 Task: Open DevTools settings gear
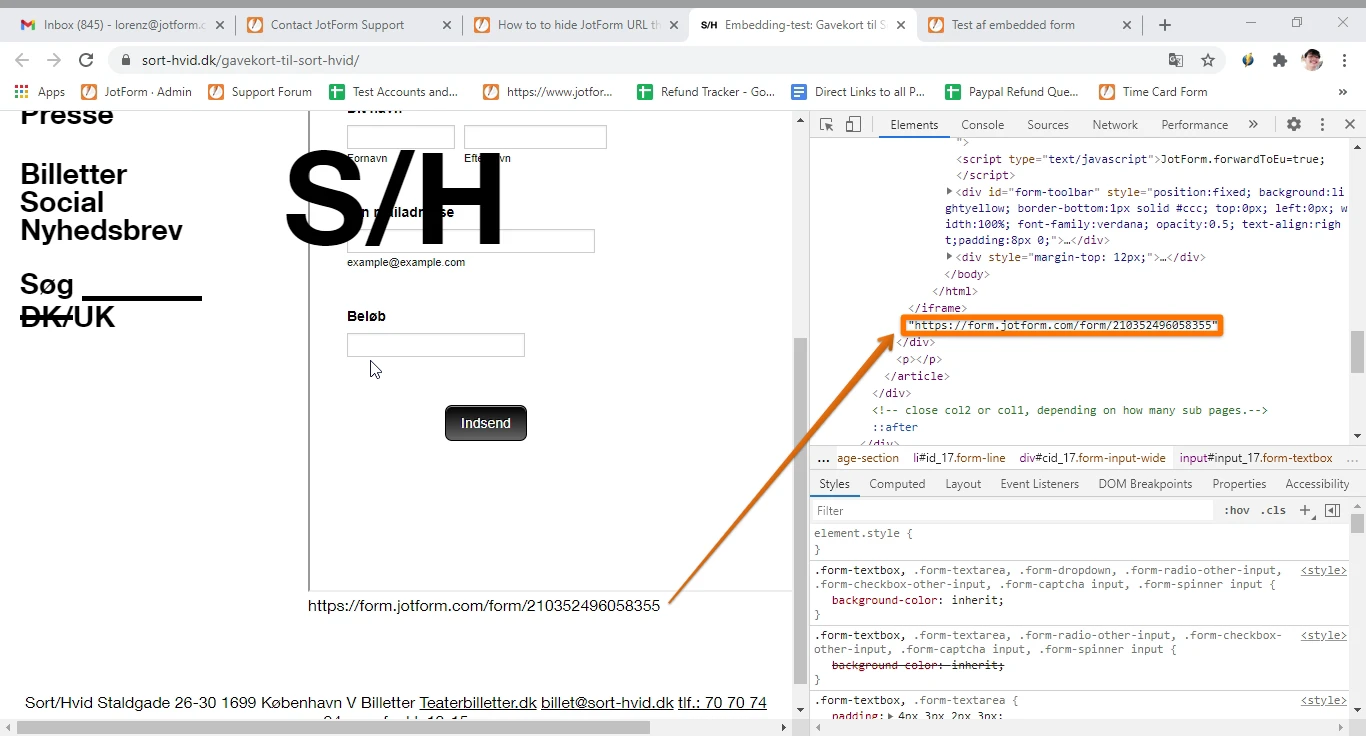pos(1294,124)
